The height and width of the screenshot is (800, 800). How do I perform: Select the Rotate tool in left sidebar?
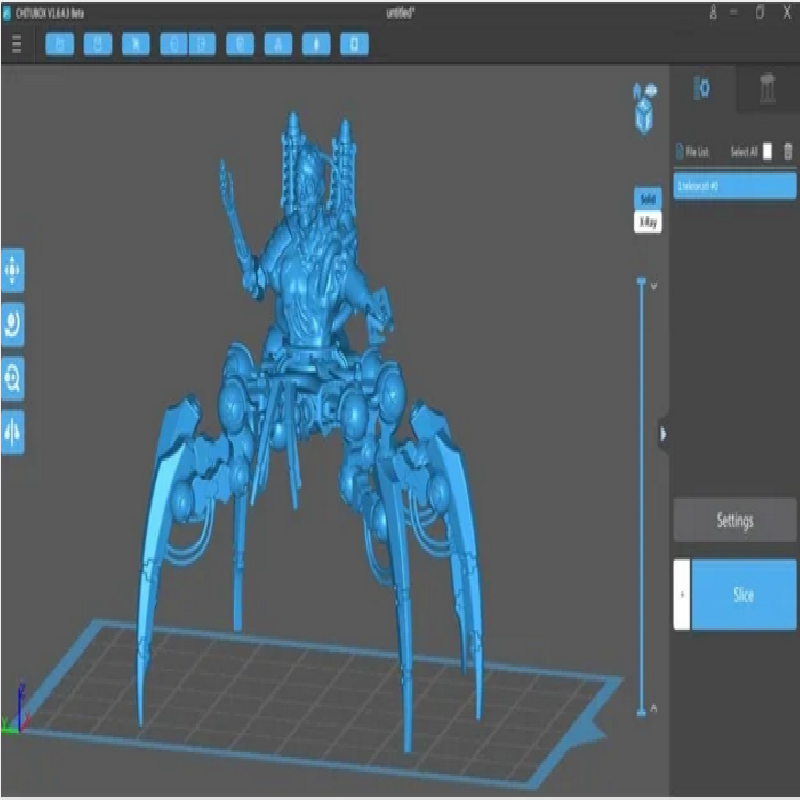click(x=13, y=324)
